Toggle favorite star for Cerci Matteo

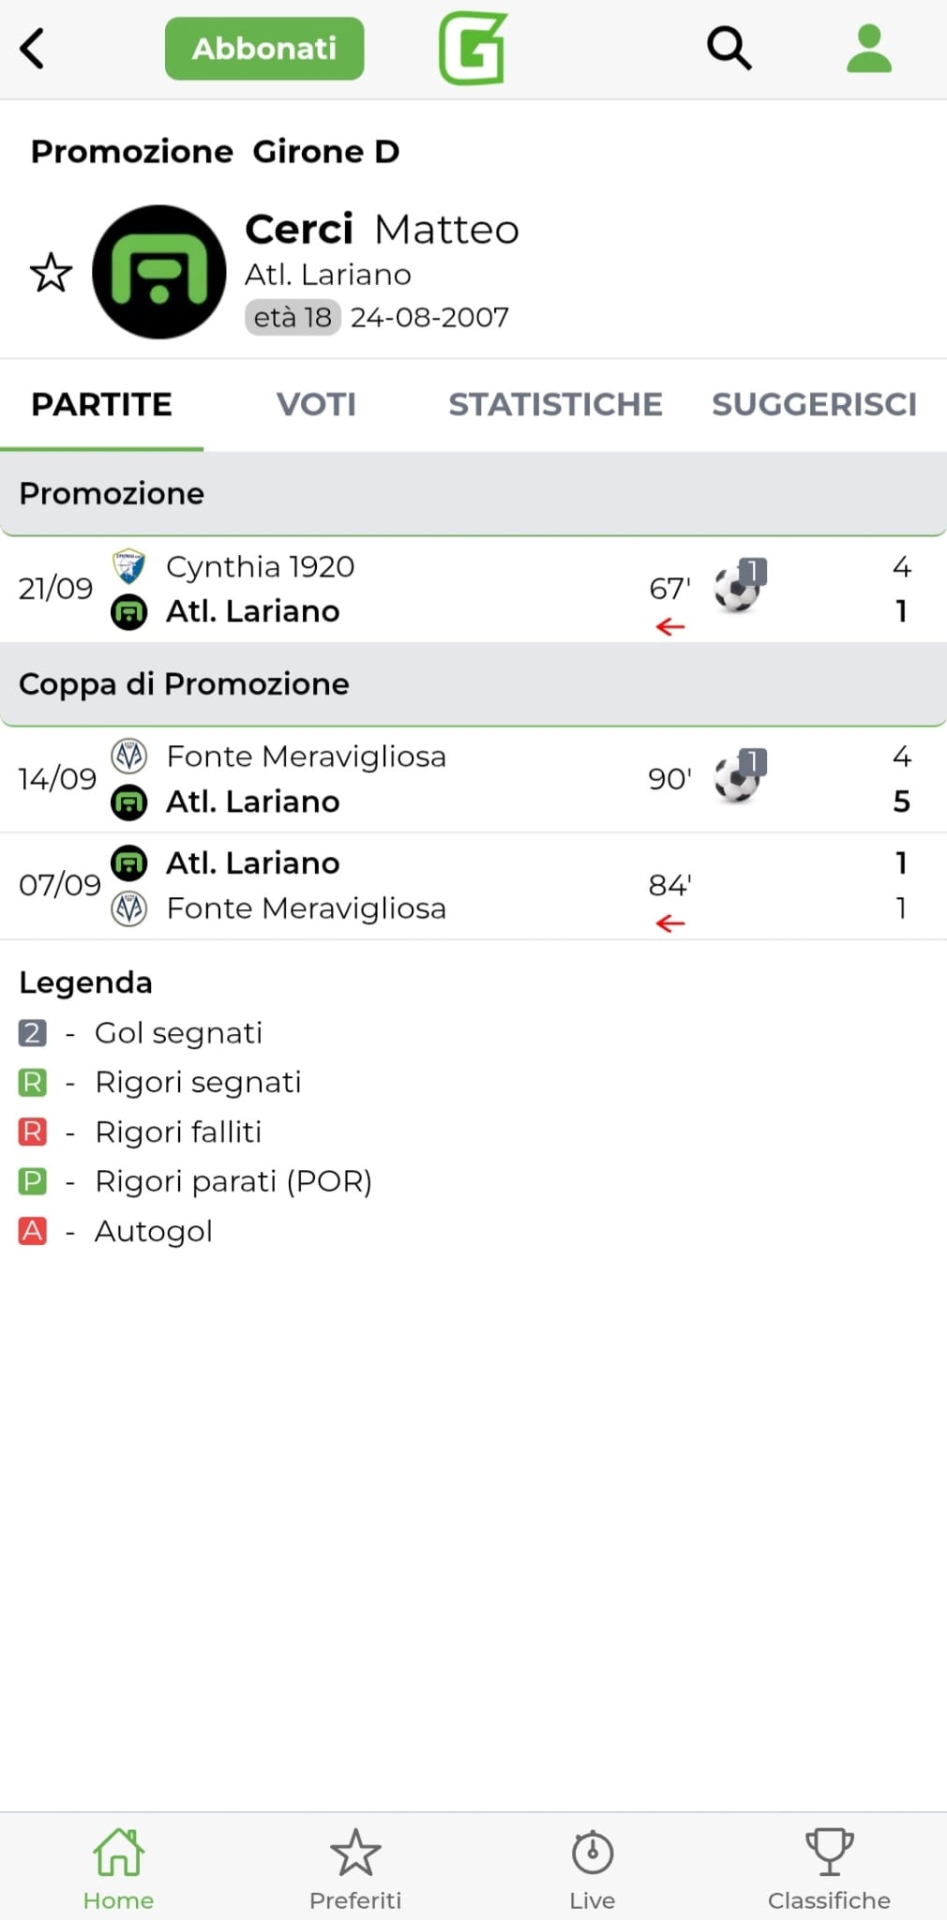51,272
